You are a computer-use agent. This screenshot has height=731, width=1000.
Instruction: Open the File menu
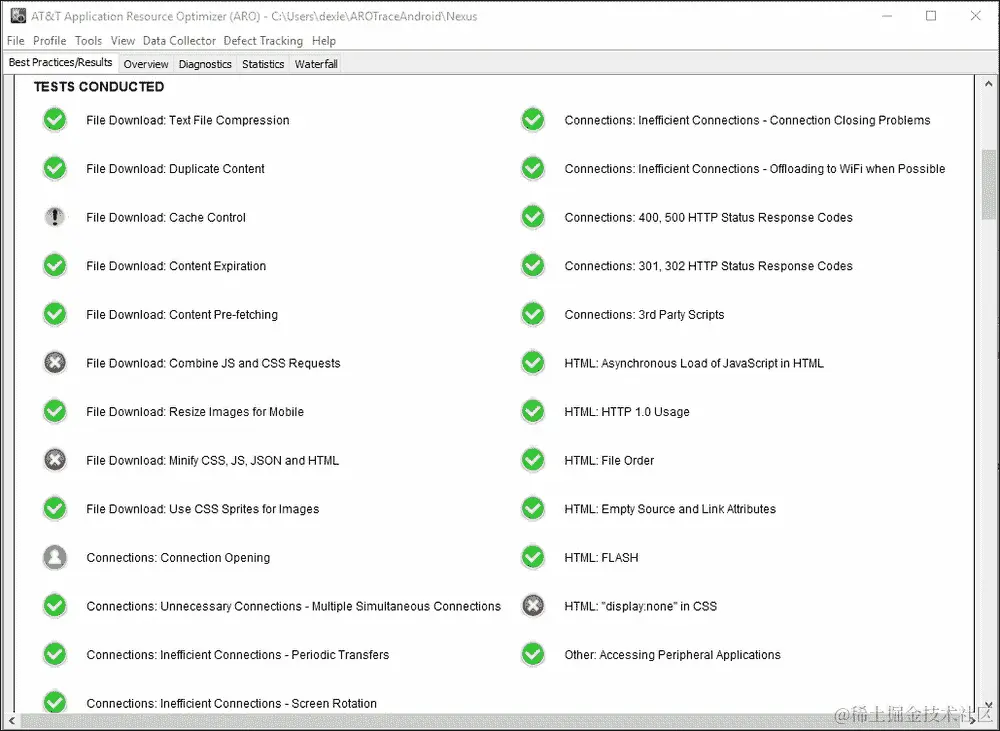[x=15, y=40]
